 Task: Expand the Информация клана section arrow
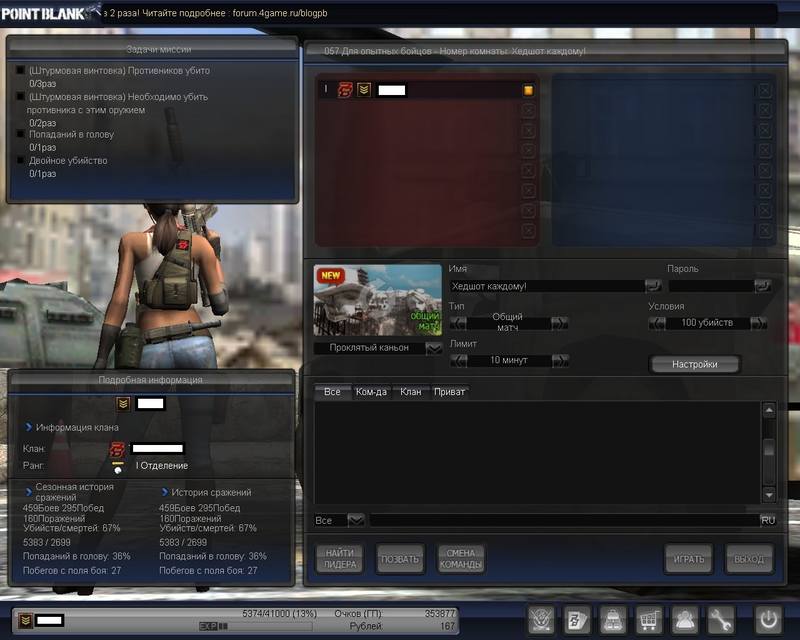pos(29,427)
